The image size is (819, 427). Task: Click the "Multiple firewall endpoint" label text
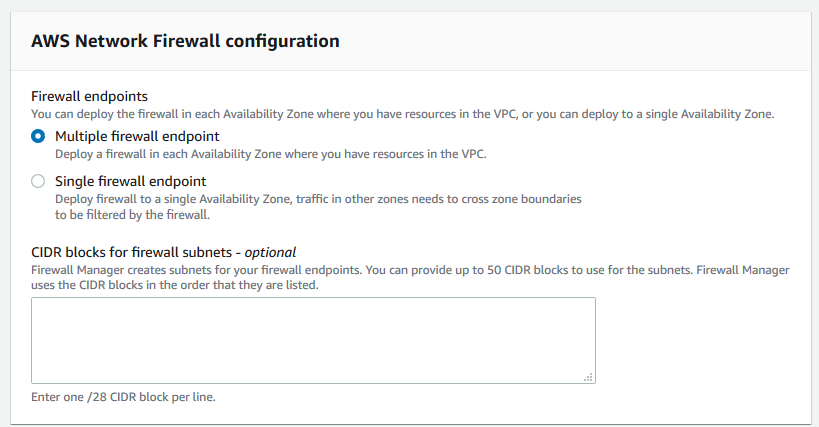click(x=137, y=136)
